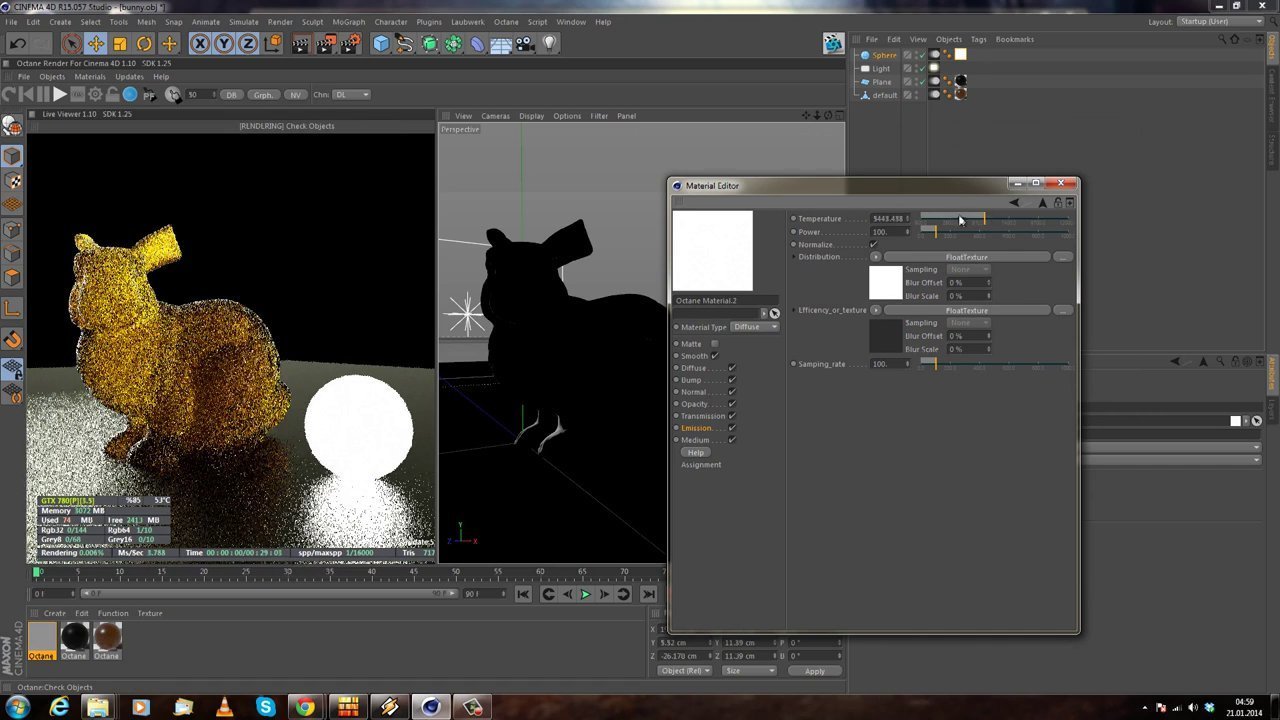Disable the Emission channel checkbox
Viewport: 1280px width, 720px height.
(732, 428)
